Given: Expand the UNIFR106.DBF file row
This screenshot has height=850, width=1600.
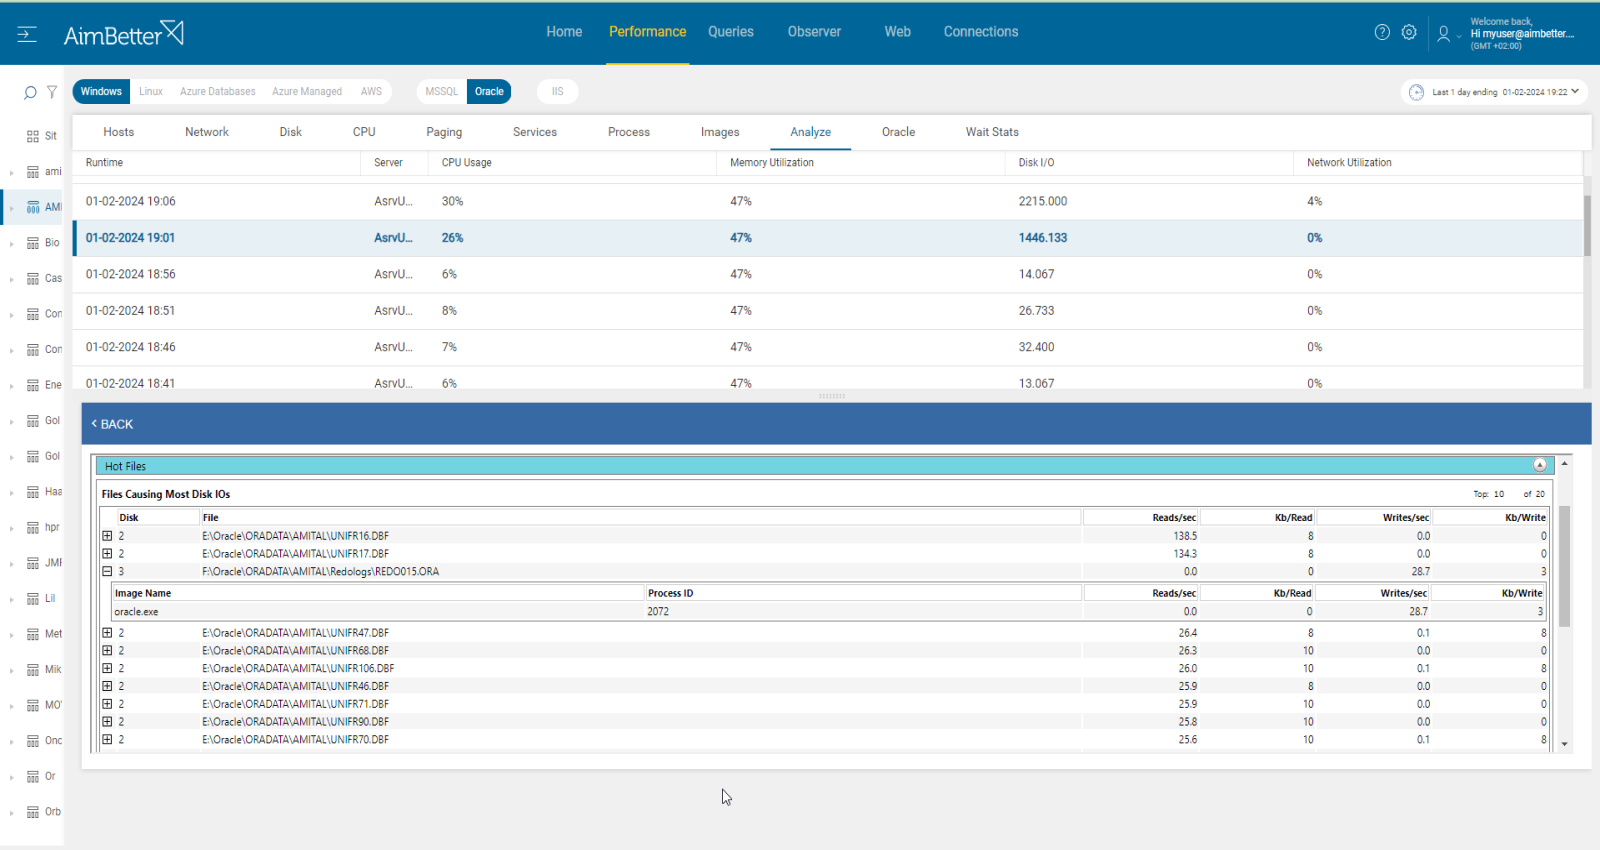Looking at the screenshot, I should click(107, 668).
